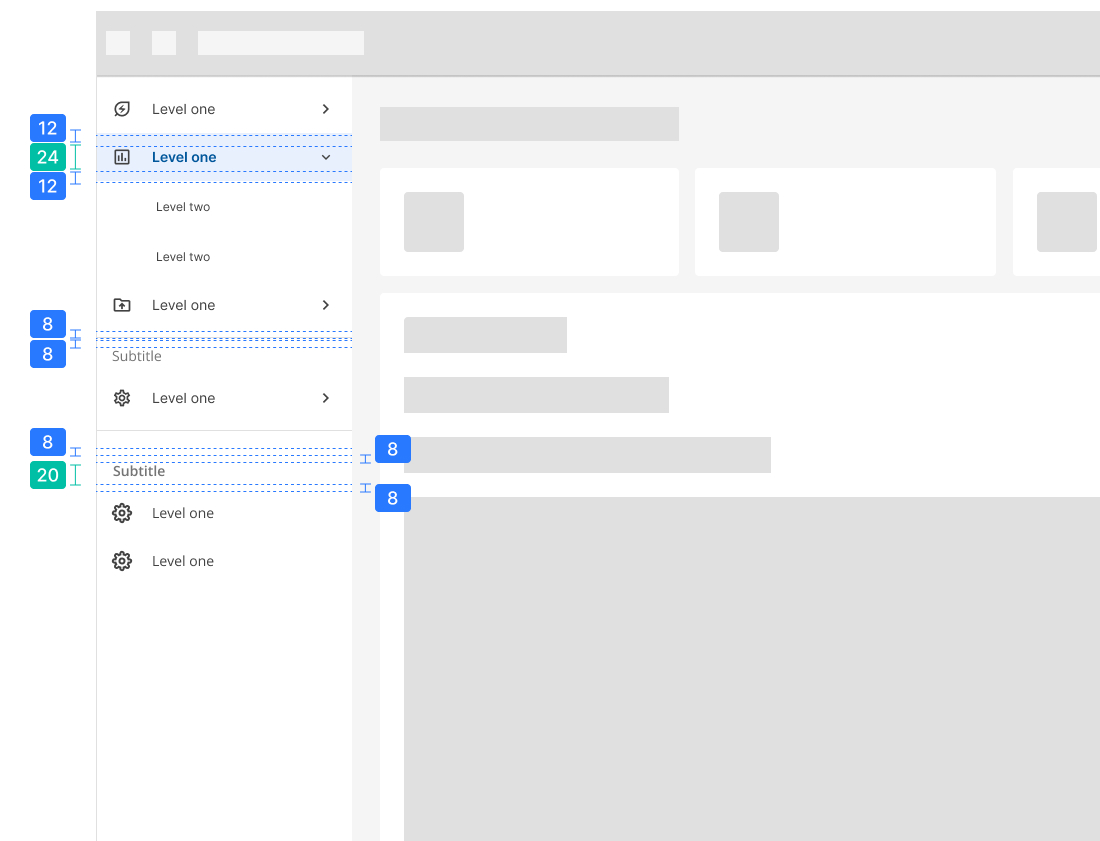Click the gear icon directly below the bold Subtitle

122,513
